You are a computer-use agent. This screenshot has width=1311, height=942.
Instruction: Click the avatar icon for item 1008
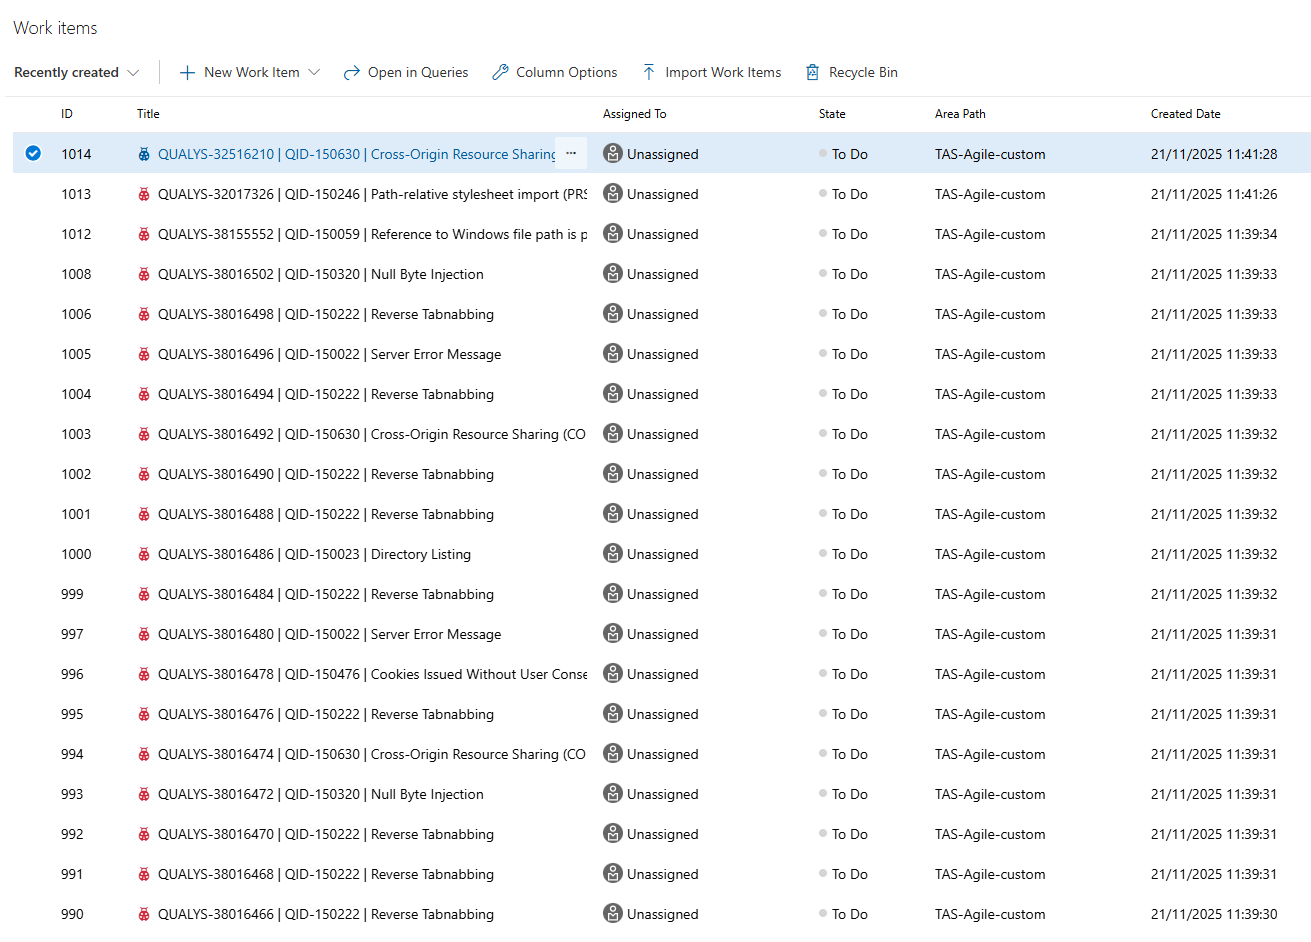point(613,273)
